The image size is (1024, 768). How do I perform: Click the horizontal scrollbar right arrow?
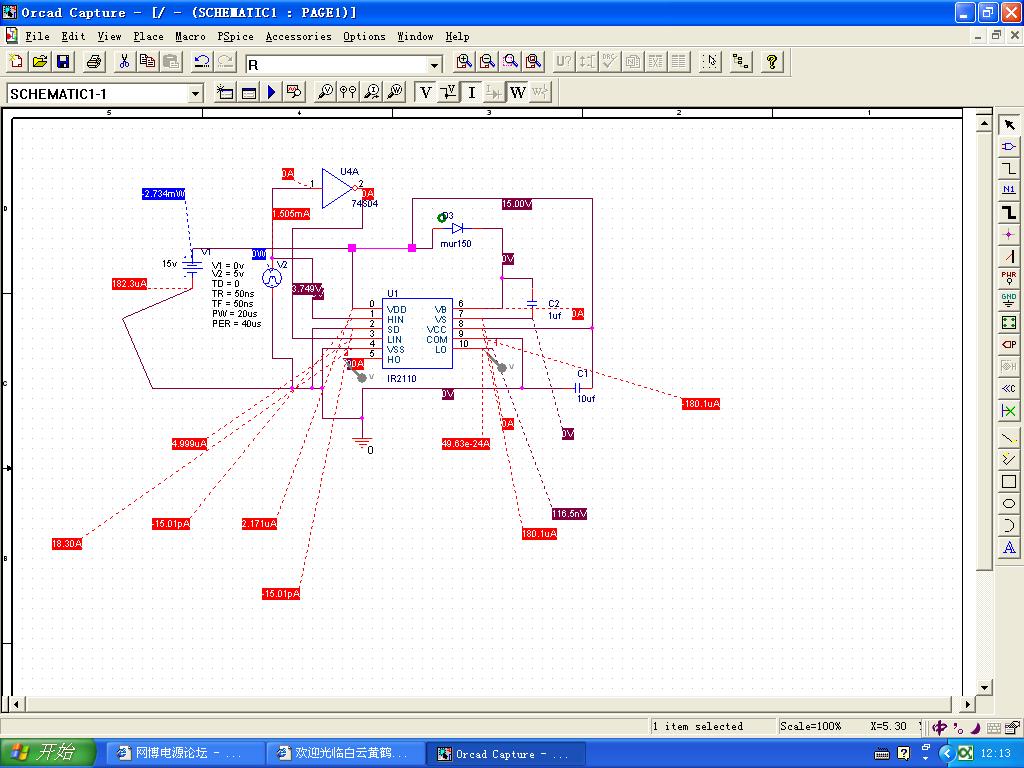click(968, 704)
